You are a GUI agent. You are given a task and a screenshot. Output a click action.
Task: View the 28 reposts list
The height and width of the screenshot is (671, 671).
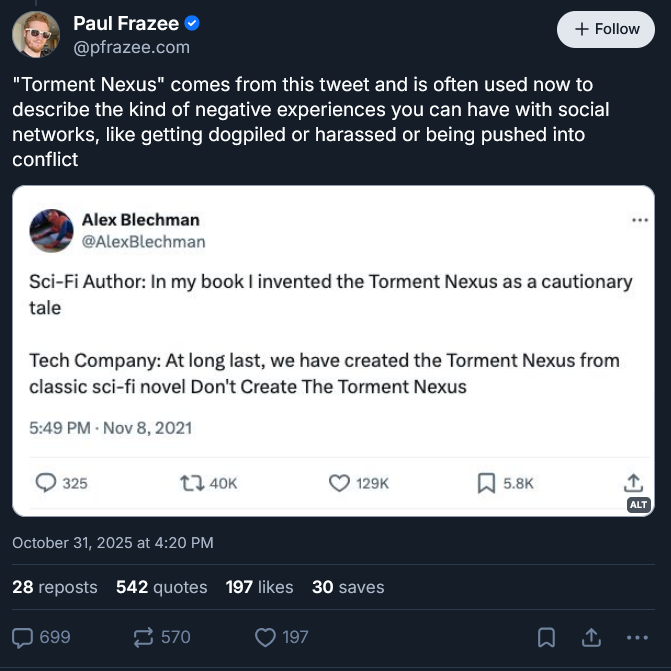pyautogui.click(x=55, y=587)
